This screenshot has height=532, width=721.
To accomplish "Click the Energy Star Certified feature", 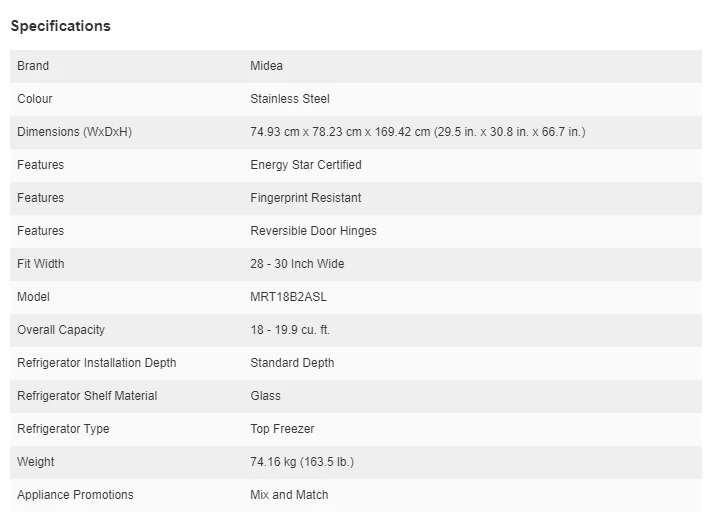I will pos(305,165).
